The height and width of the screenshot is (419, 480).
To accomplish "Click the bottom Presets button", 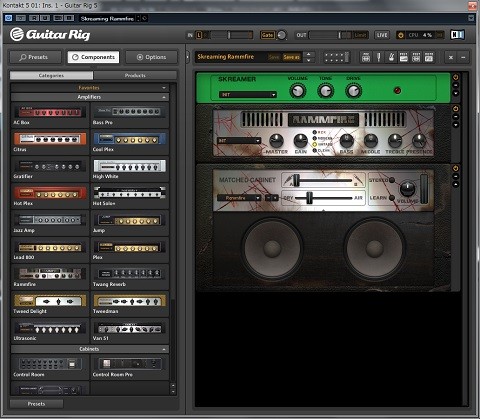I will point(36,404).
